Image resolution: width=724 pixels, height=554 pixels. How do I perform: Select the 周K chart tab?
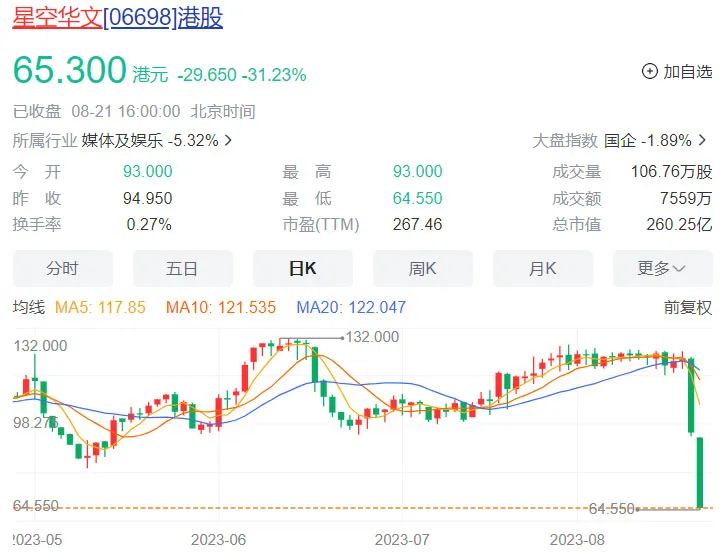pos(422,268)
